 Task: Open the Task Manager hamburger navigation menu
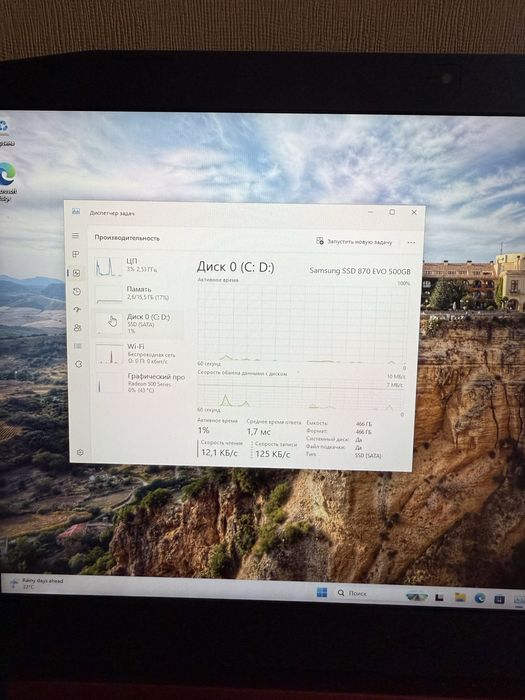[76, 235]
